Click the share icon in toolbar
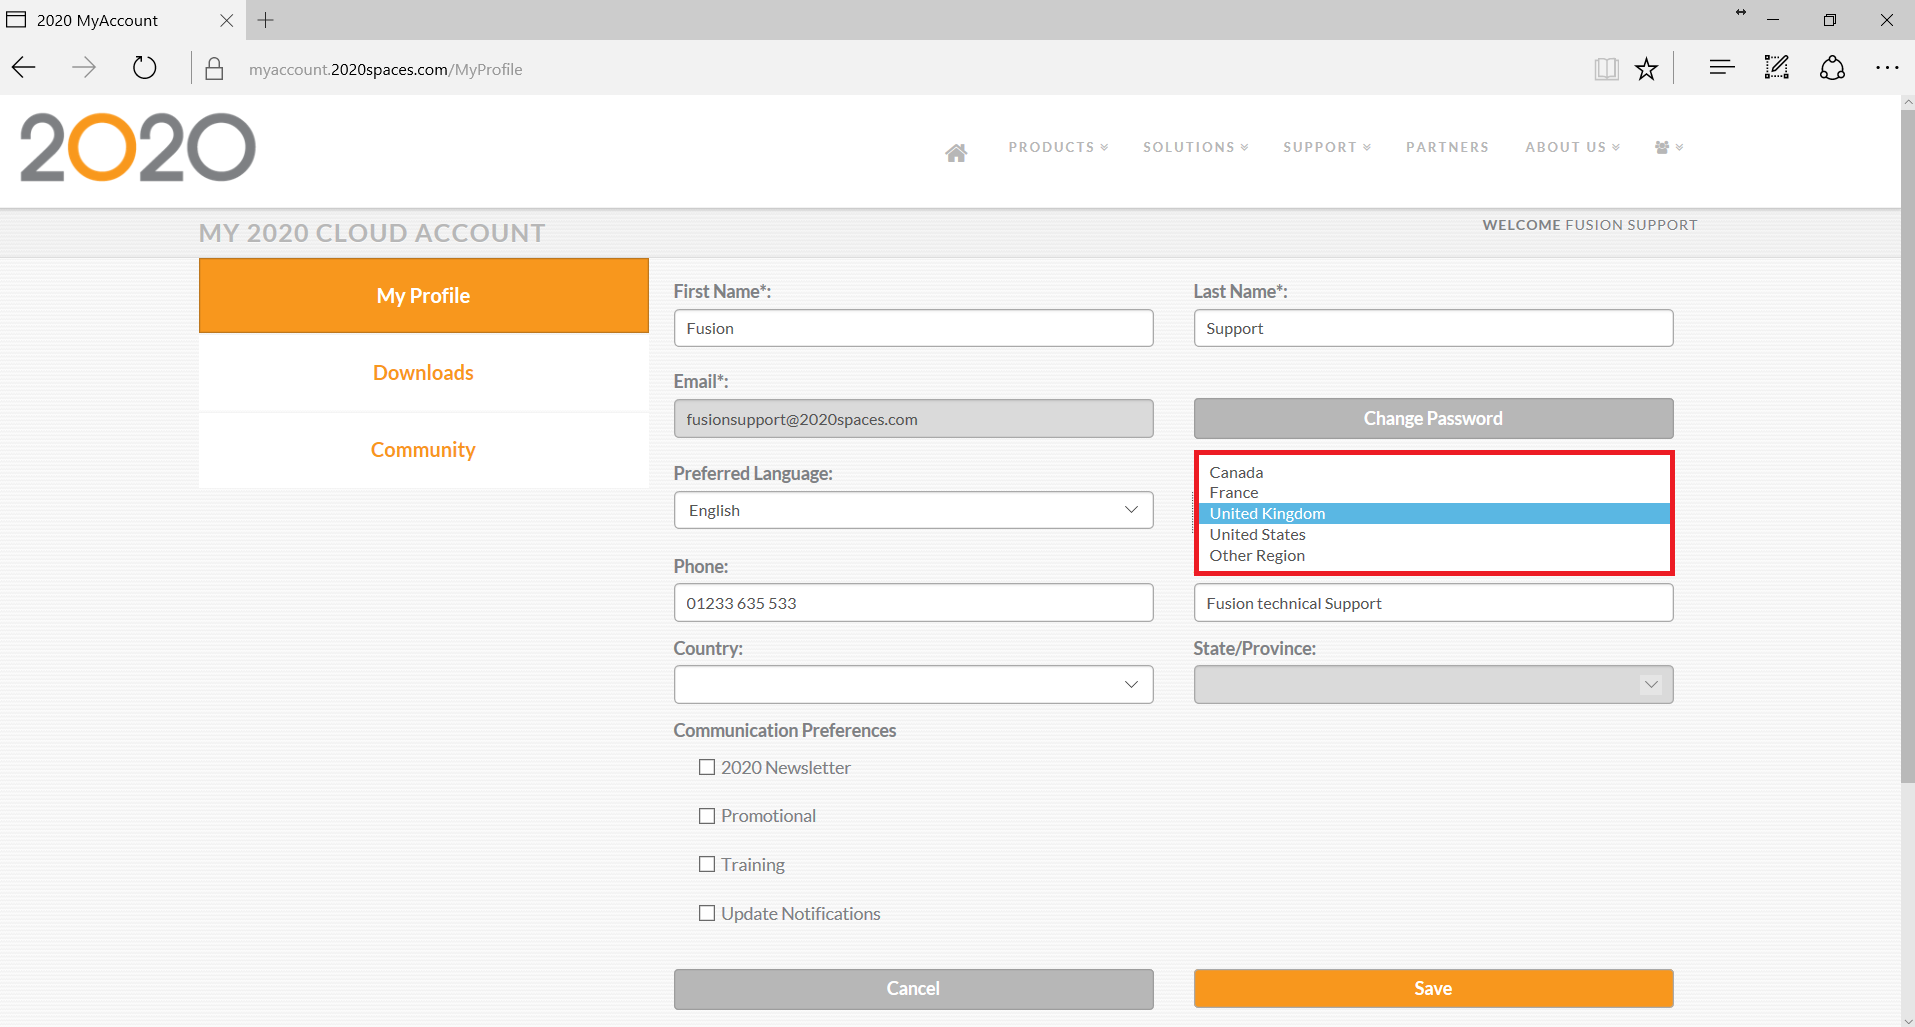This screenshot has height=1027, width=1915. [1832, 67]
